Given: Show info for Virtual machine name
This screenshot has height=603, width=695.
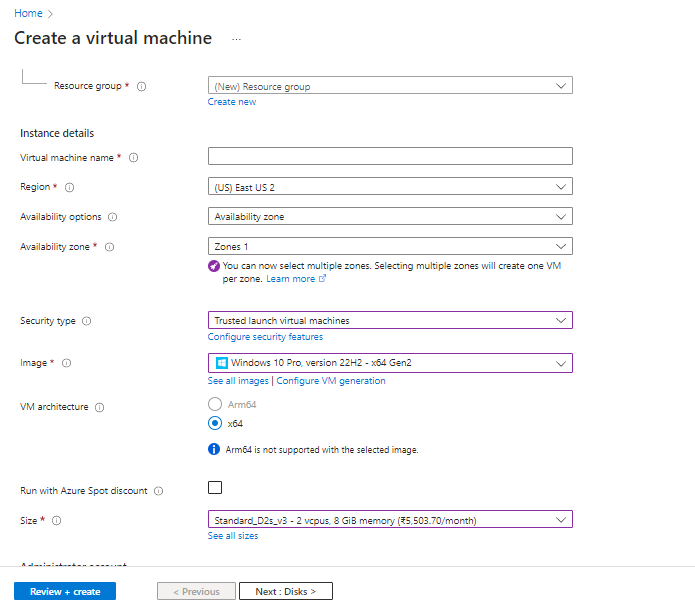Looking at the screenshot, I should (133, 158).
